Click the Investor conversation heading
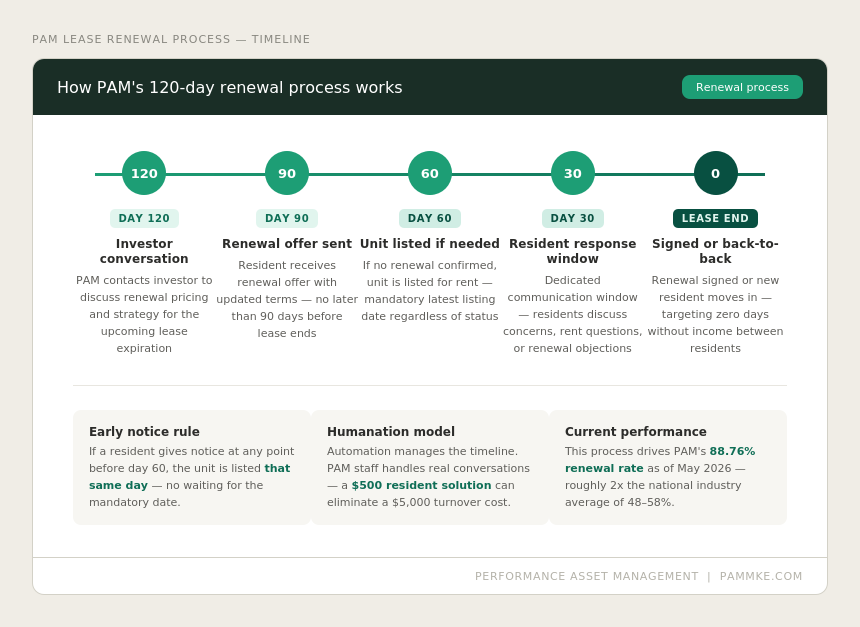The image size is (860, 627). [144, 251]
